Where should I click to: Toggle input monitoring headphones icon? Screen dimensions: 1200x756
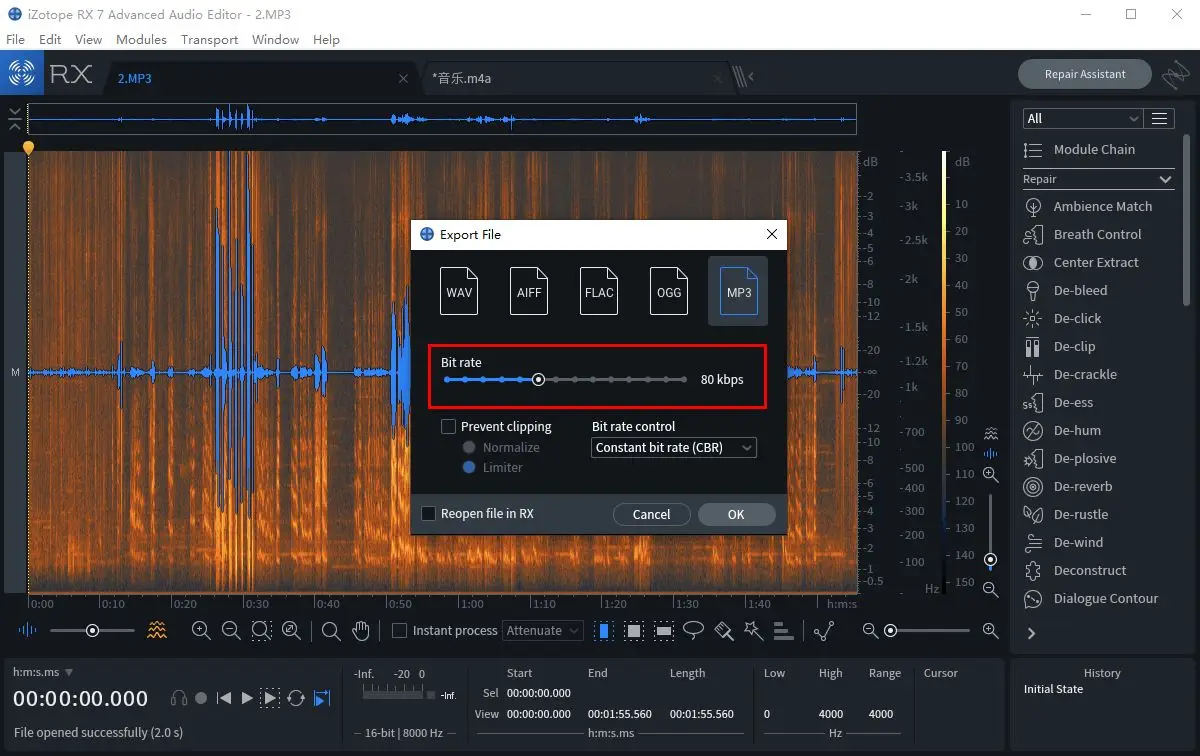179,698
